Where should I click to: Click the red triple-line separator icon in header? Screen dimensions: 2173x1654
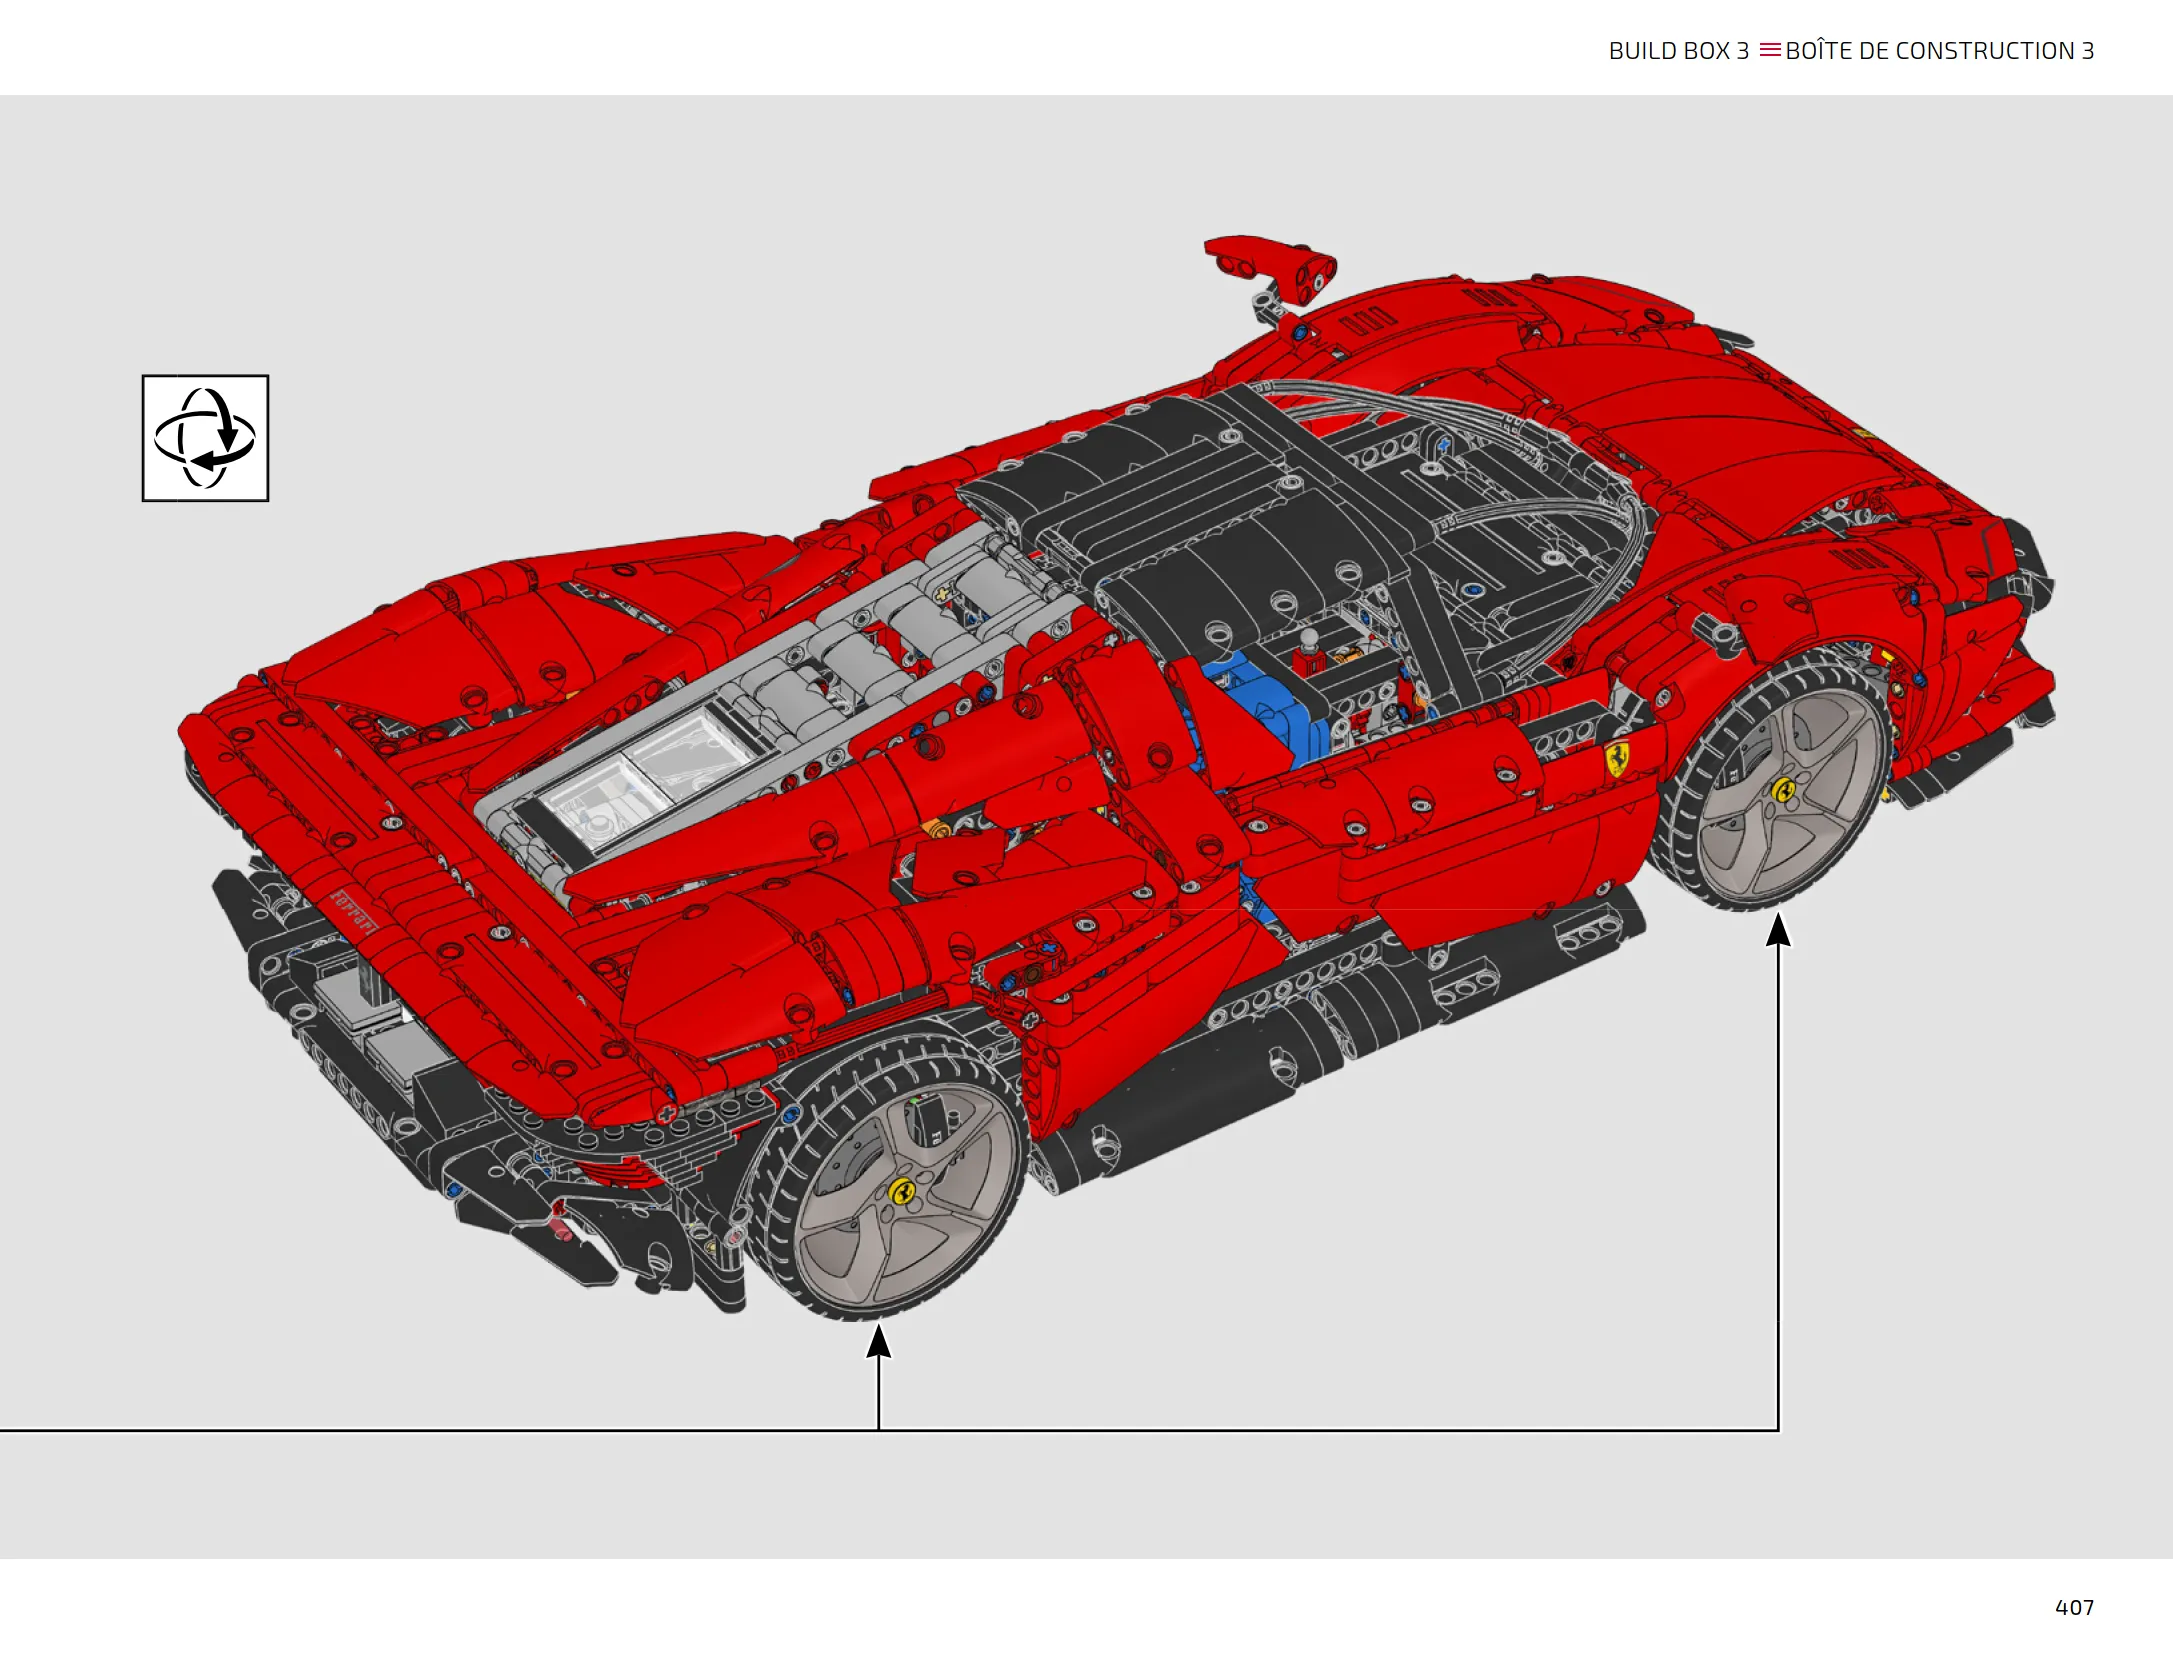tap(1769, 50)
